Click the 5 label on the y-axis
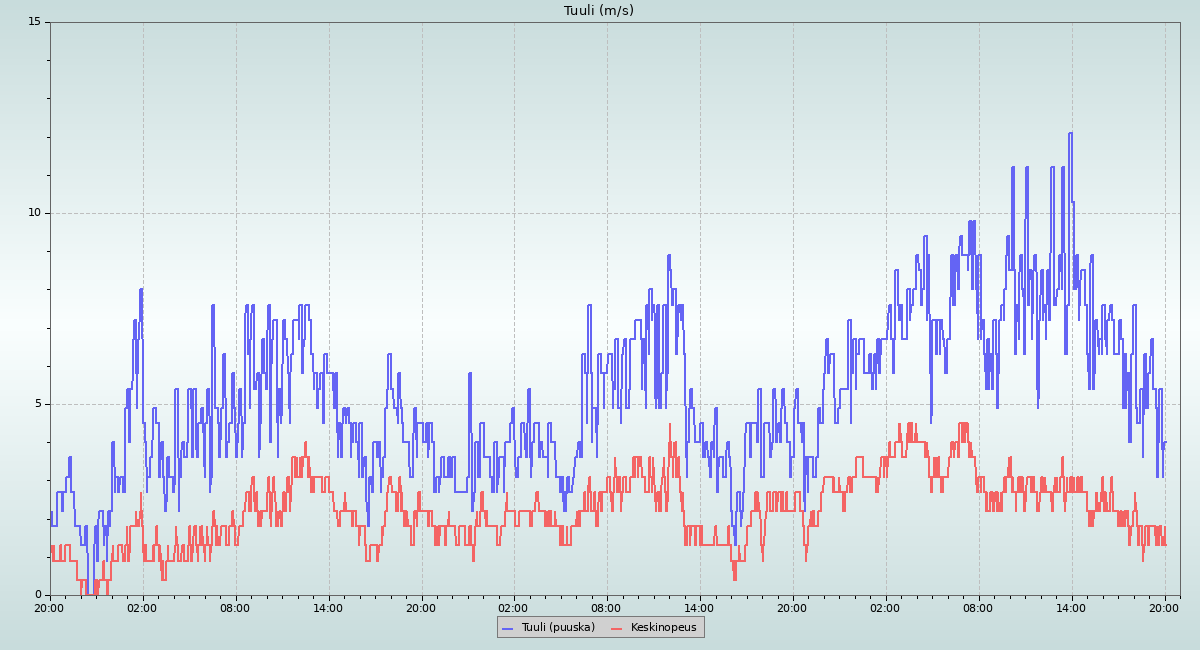 point(37,404)
